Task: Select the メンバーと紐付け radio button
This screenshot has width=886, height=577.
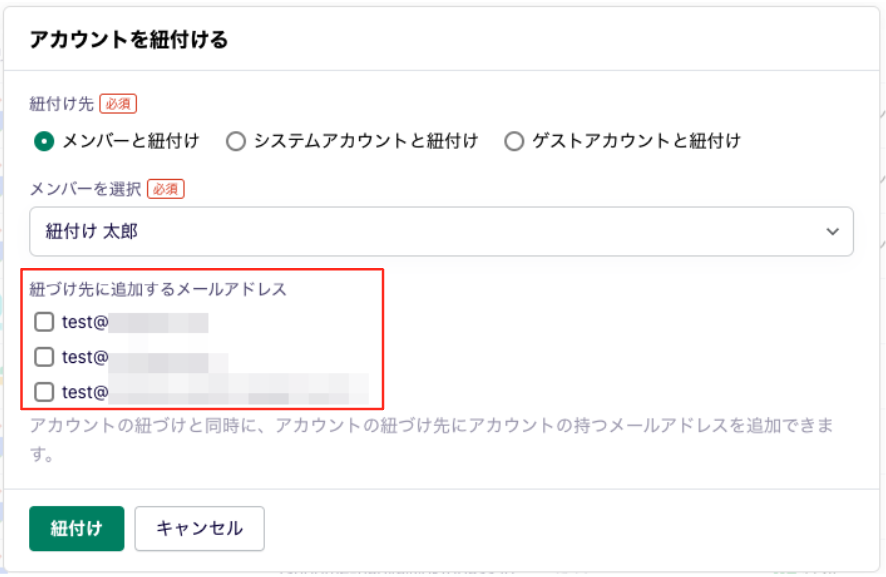Action: 44,141
